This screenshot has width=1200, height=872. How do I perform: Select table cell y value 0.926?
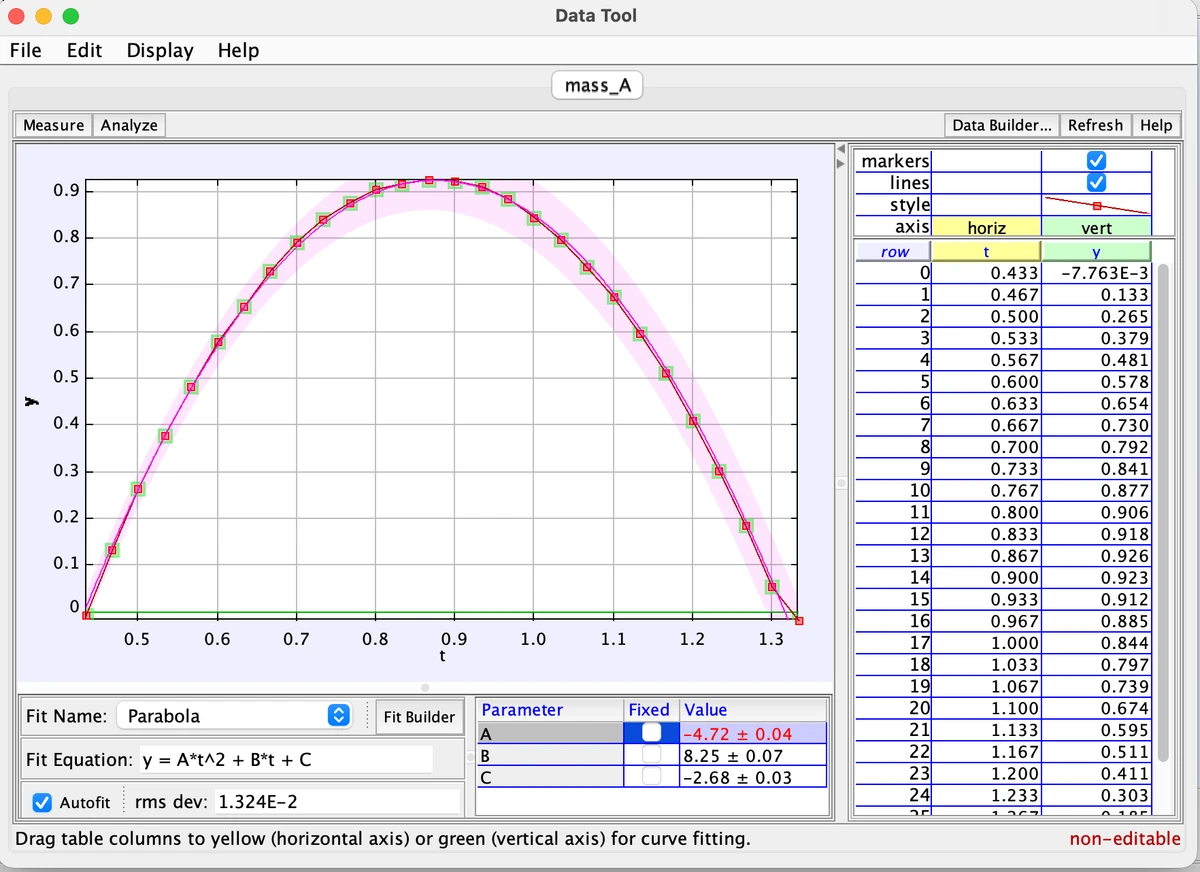[1096, 555]
